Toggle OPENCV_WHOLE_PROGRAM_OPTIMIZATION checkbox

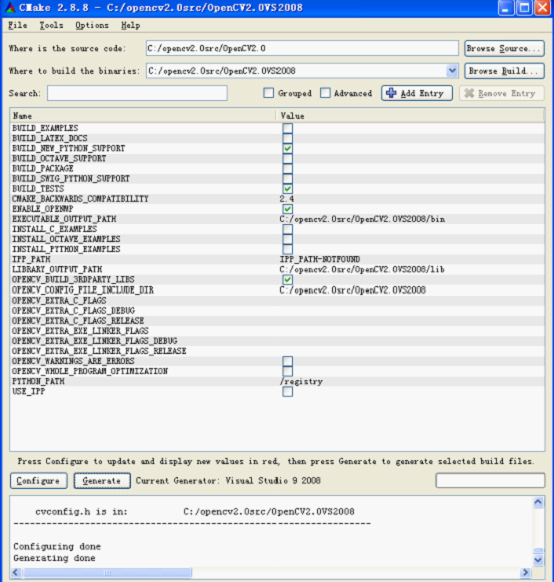tap(288, 371)
